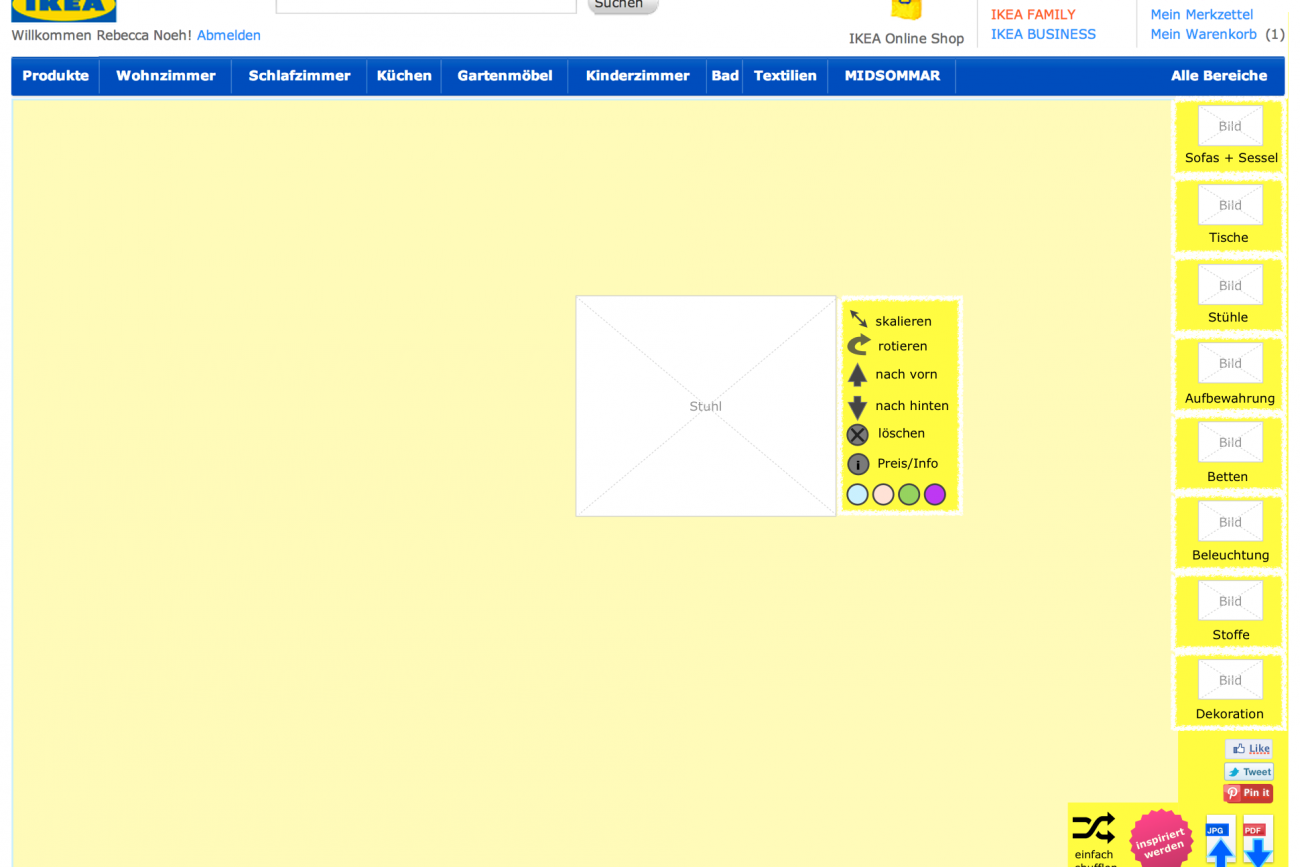Screen dimensions: 1300x867
Task: Select the Sofas + Sessel category thumbnail
Action: point(1230,127)
